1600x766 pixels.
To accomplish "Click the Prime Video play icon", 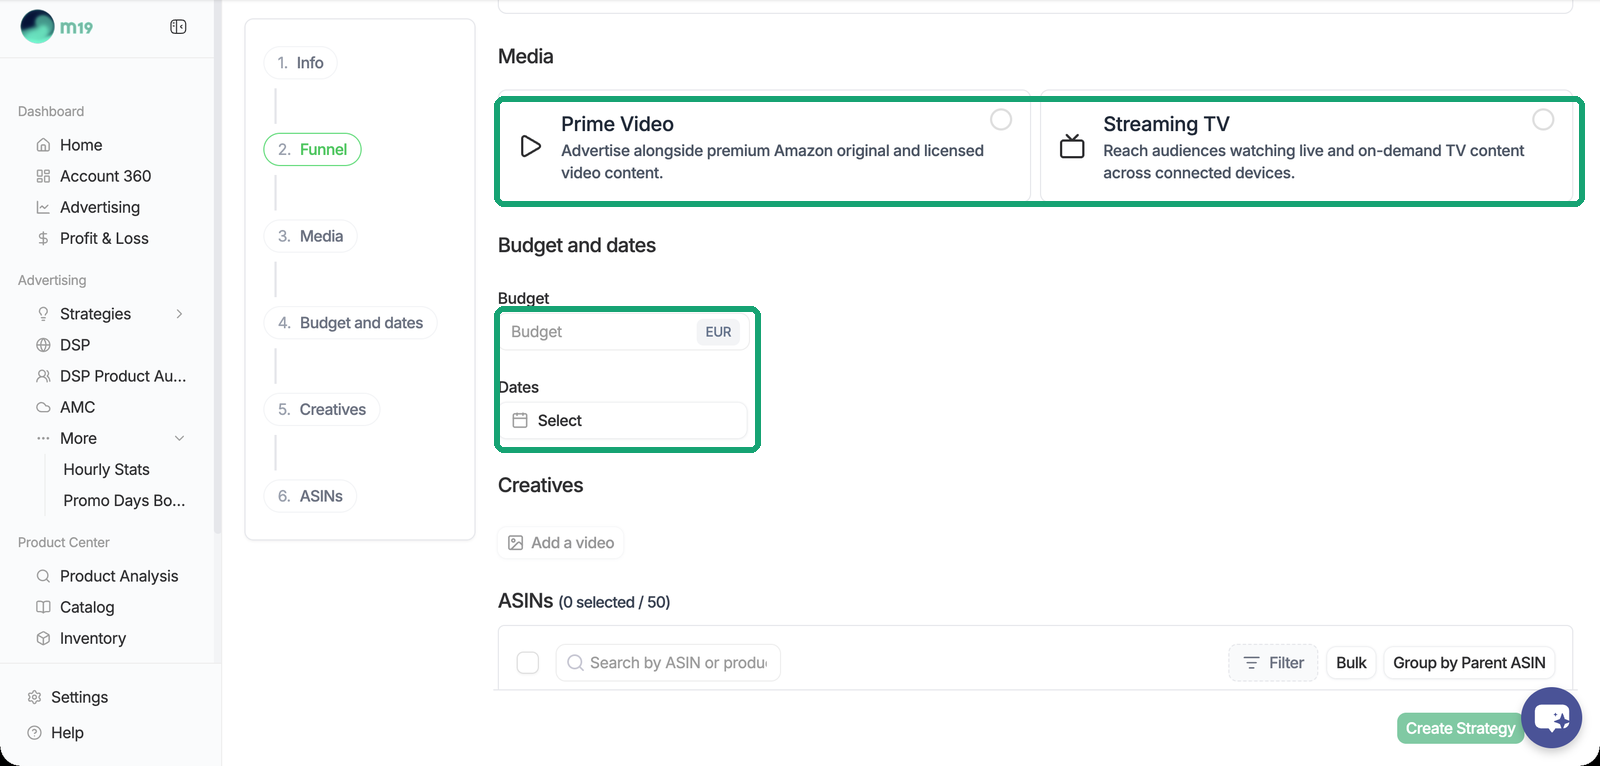I will pyautogui.click(x=531, y=147).
